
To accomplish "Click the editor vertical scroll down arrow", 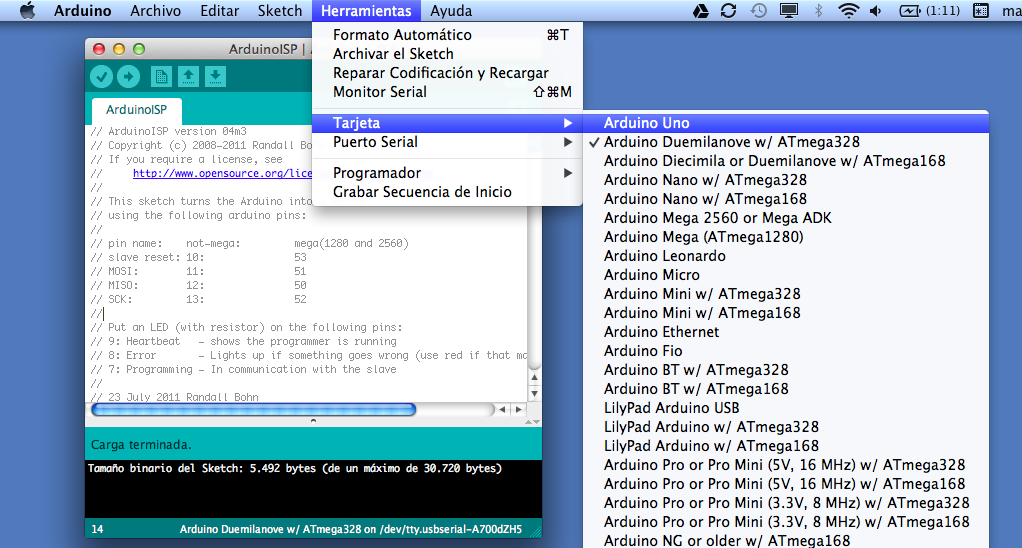I will point(534,393).
